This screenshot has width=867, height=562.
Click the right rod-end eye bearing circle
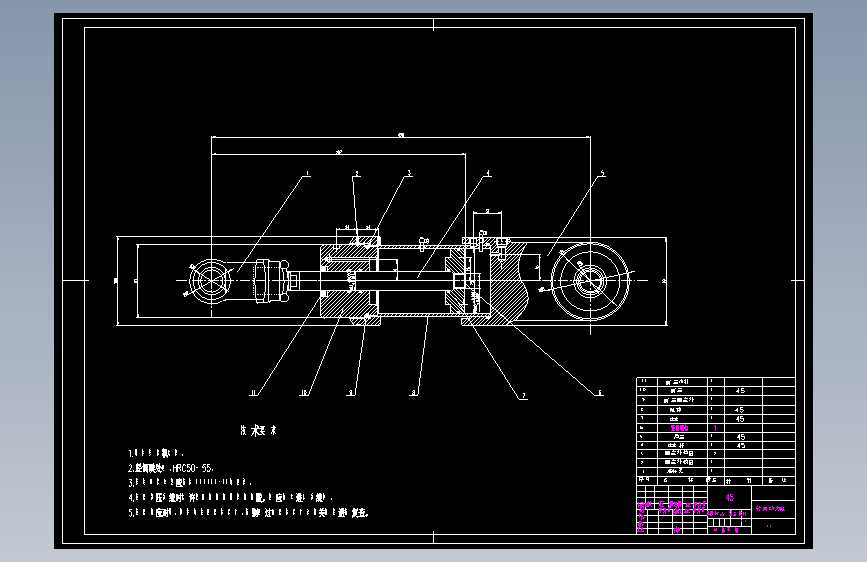pos(590,281)
